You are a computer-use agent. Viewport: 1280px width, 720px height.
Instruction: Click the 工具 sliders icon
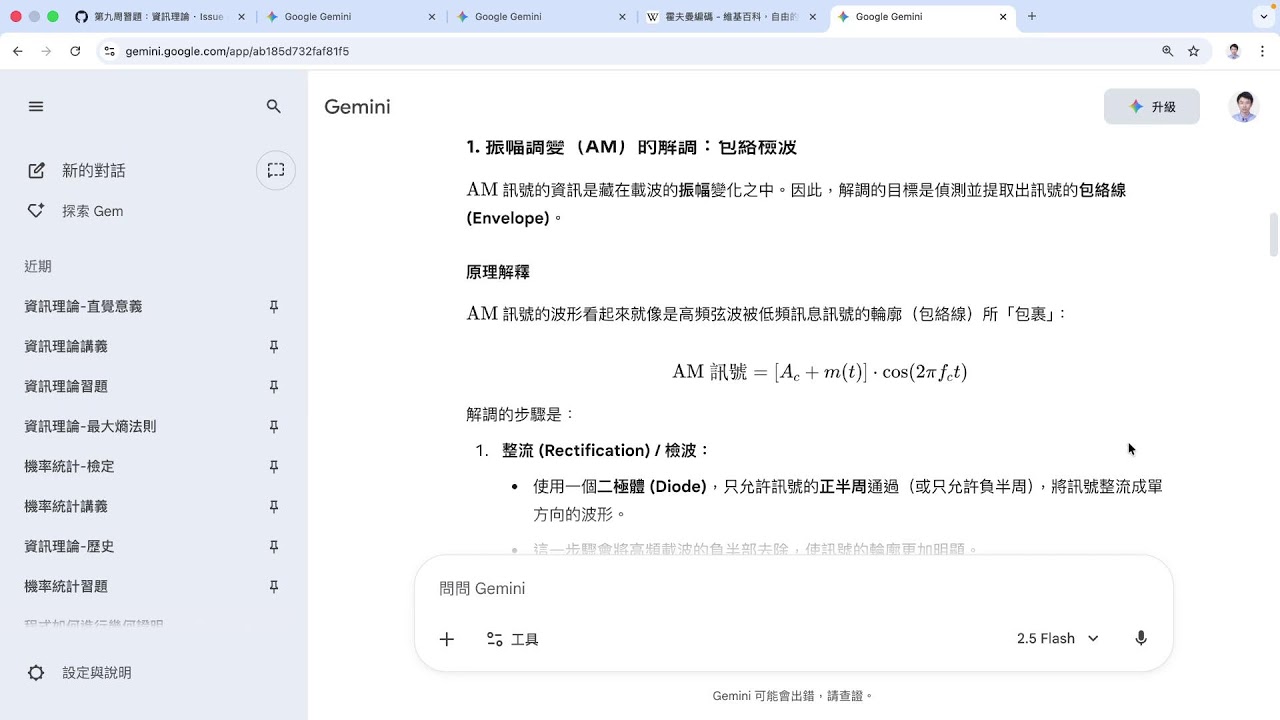click(x=494, y=639)
